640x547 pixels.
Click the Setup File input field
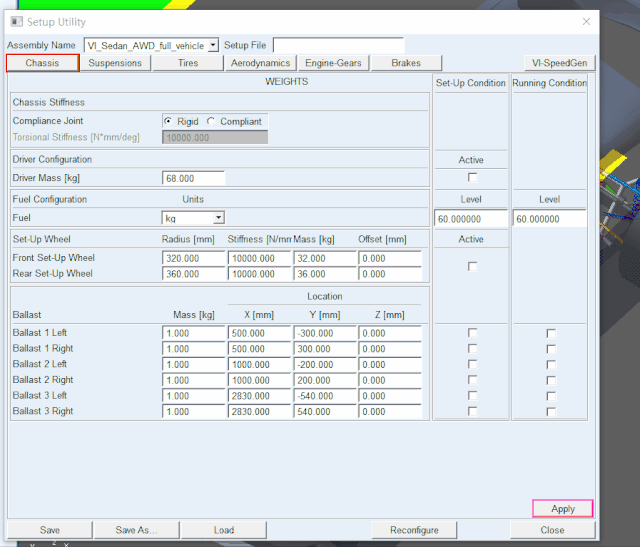tap(338, 45)
